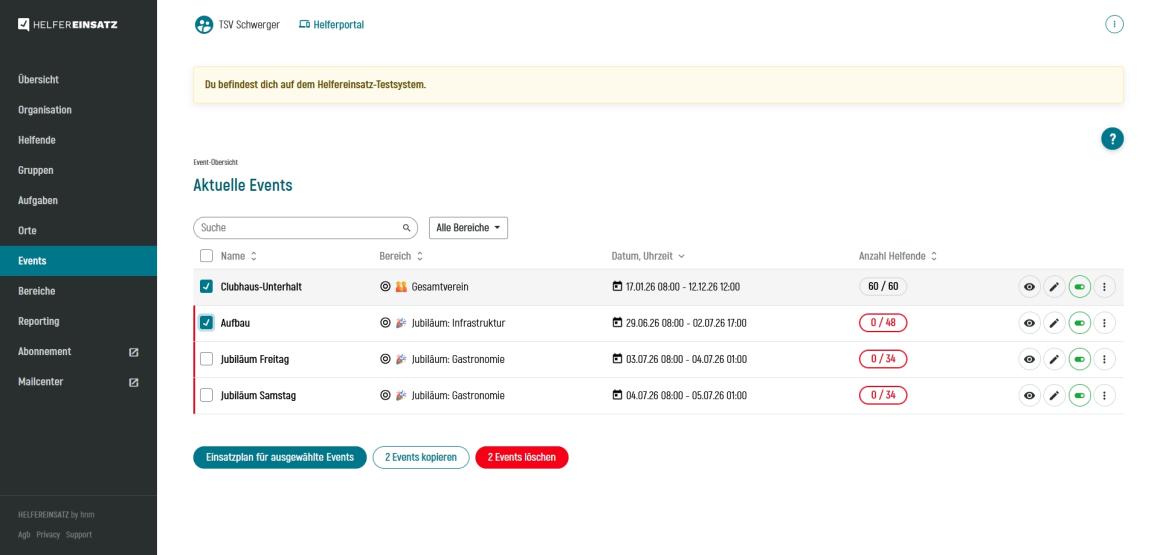
Task: View Jubiläum Samstag via eye icon
Action: 1029,396
